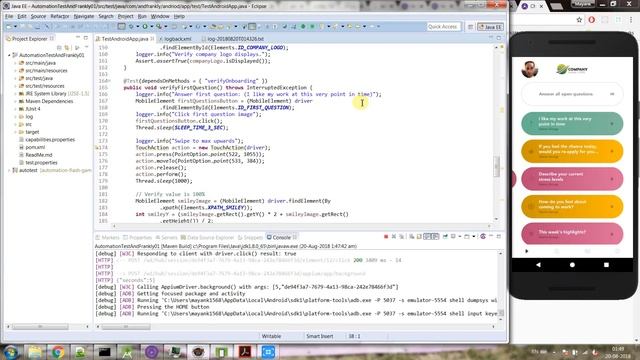Tap Android back button in emulator
640x360 pixels.
538,265
